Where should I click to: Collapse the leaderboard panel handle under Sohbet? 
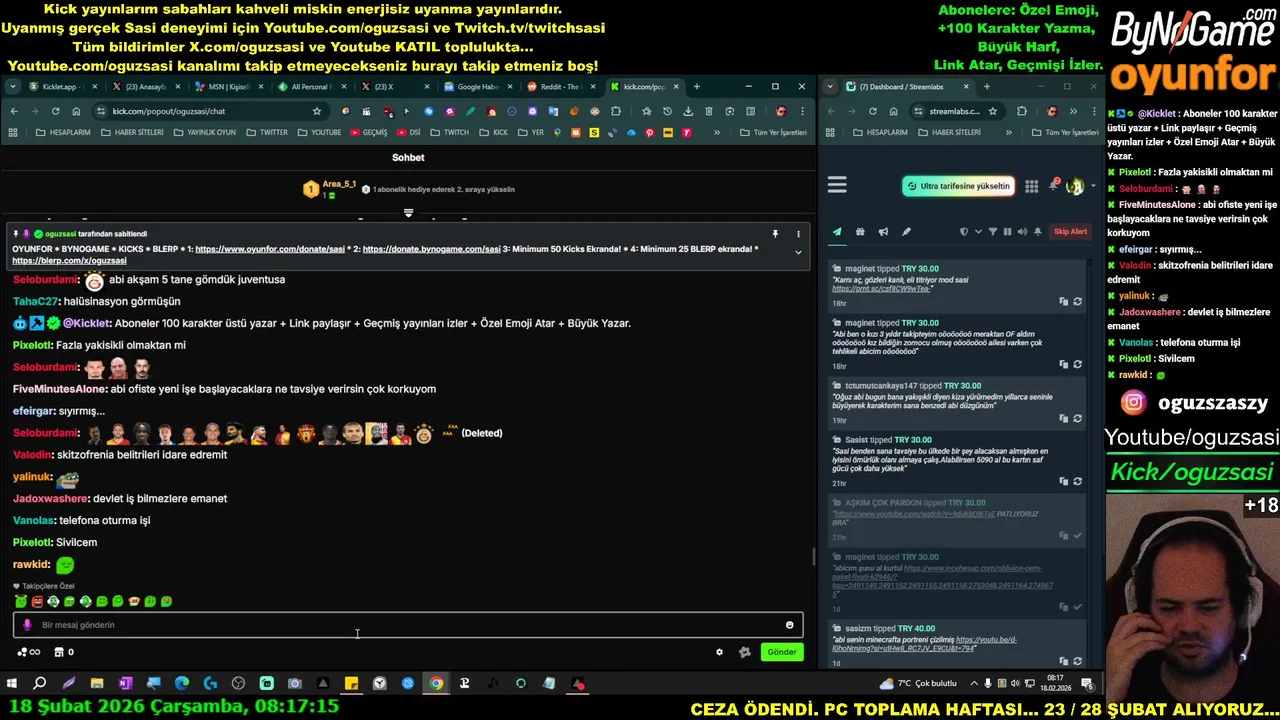(408, 213)
